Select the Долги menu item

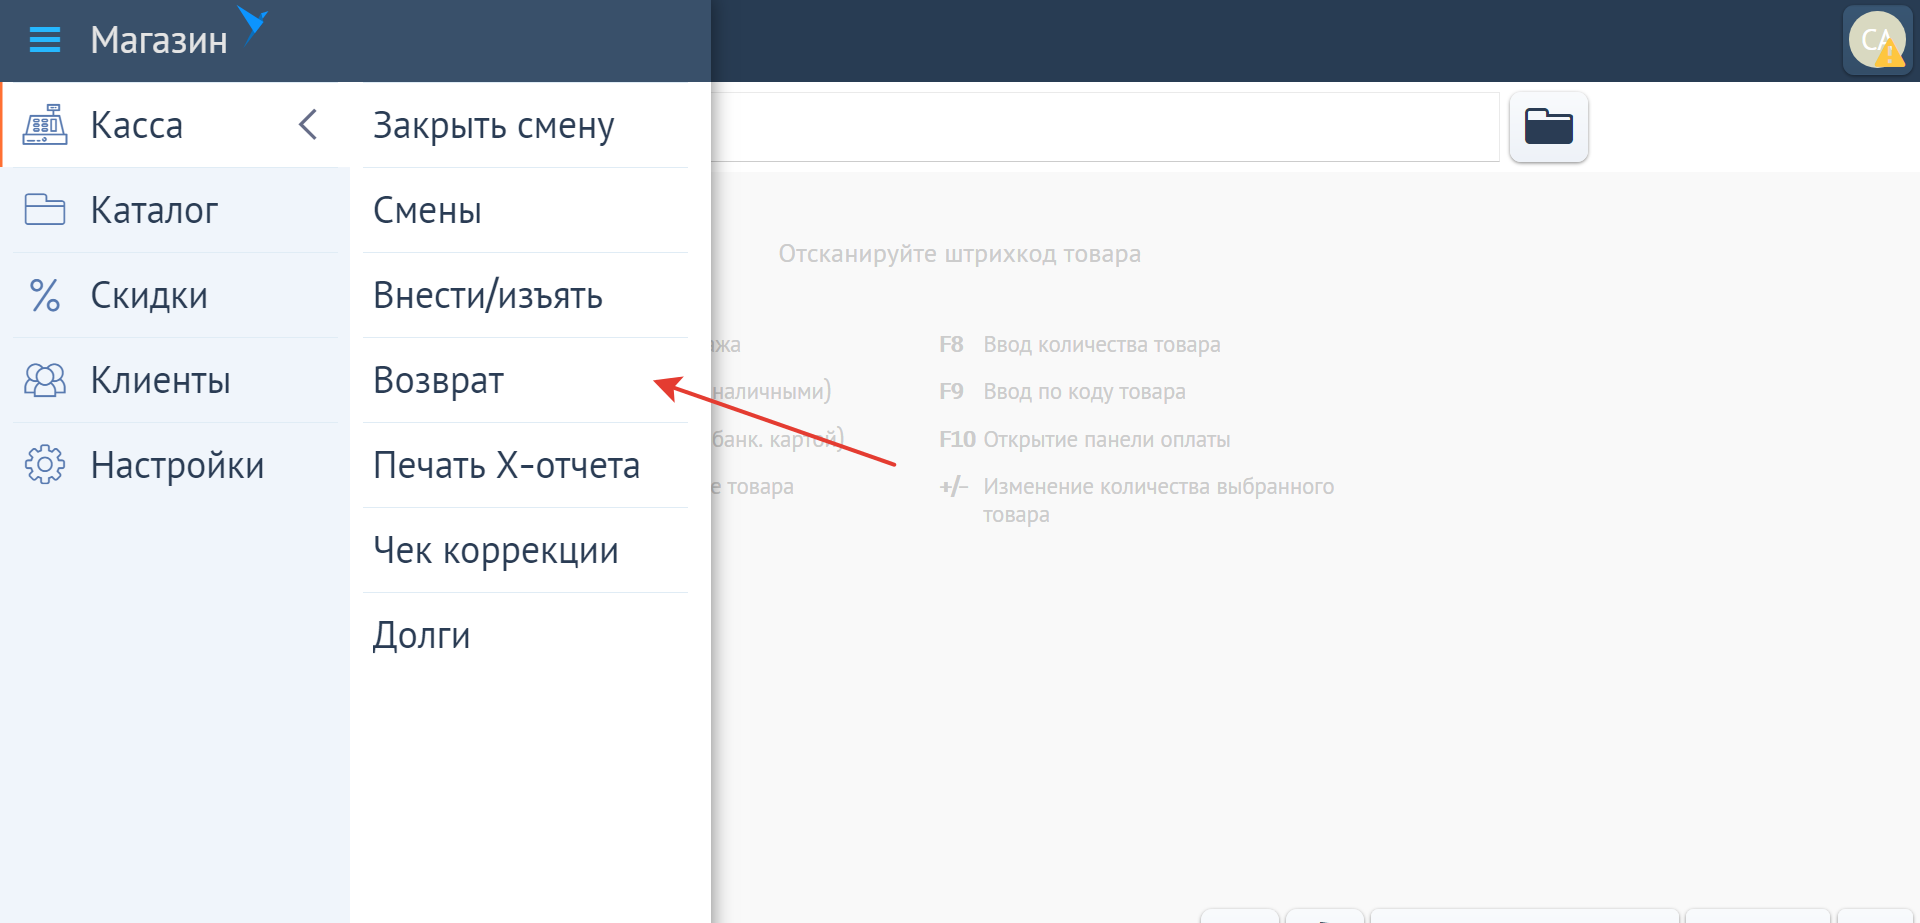[525, 635]
